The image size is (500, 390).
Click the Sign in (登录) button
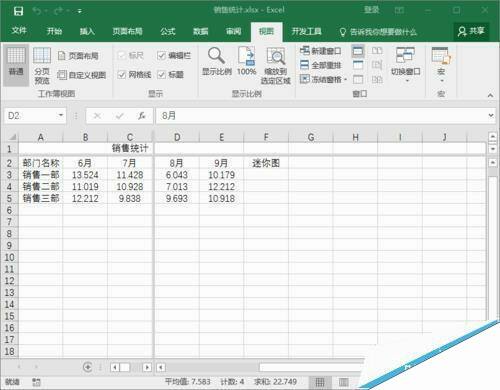372,10
